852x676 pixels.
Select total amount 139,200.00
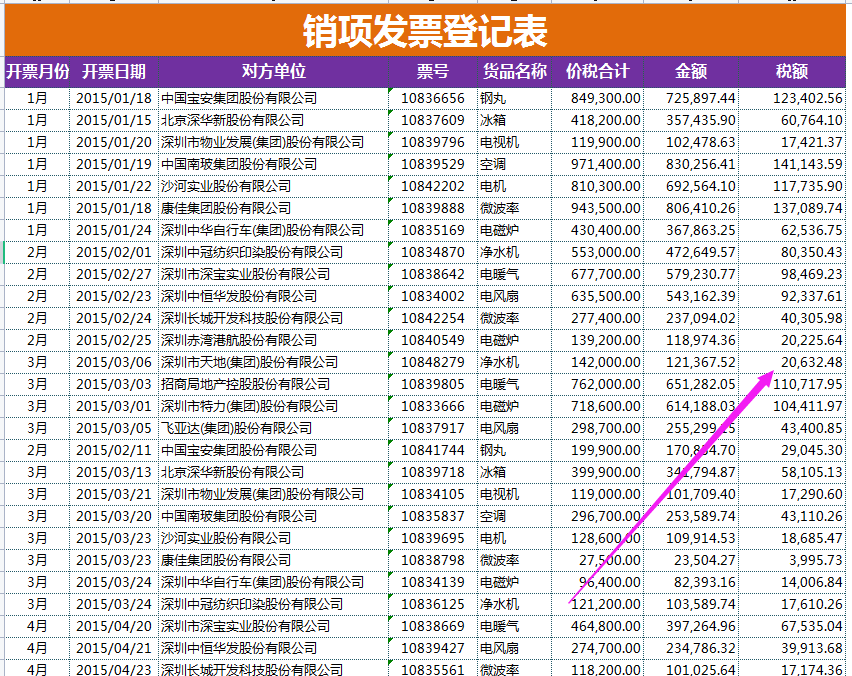click(598, 340)
